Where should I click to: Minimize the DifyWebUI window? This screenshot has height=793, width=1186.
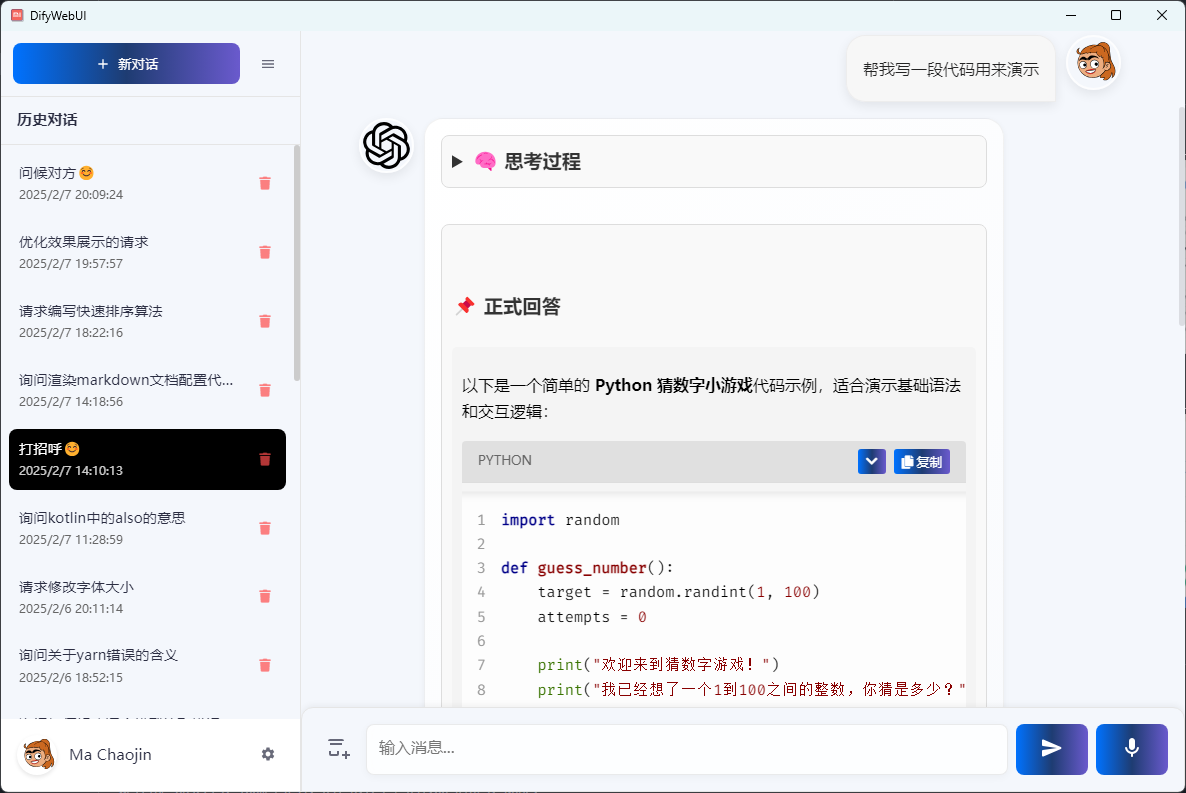[1071, 15]
